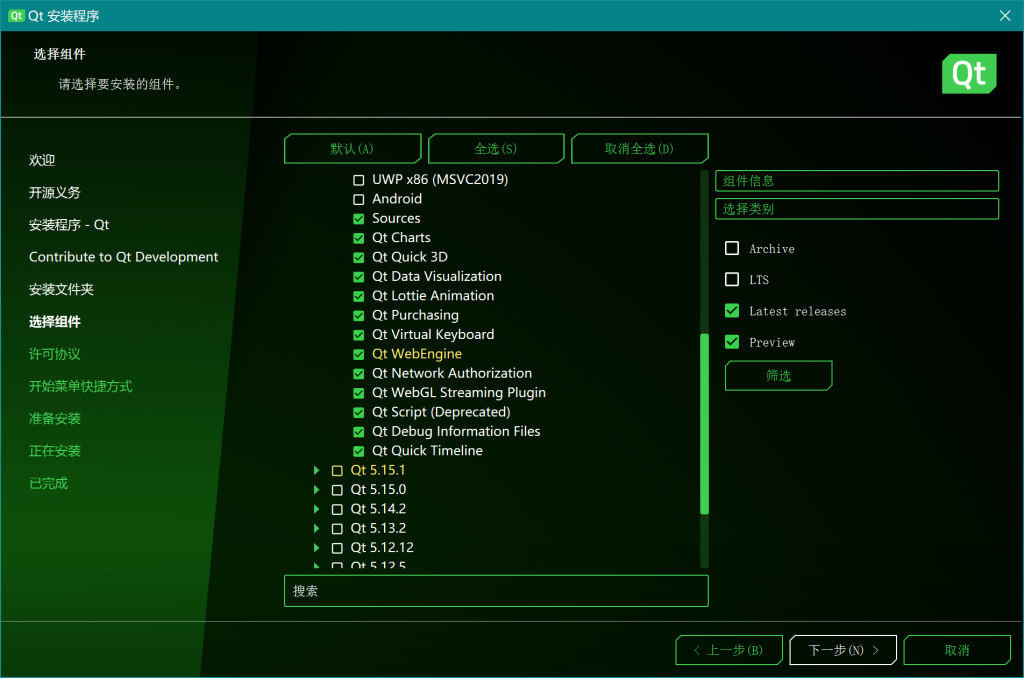Uncheck the Qt Purchasing checkbox
The image size is (1024, 678).
(359, 315)
